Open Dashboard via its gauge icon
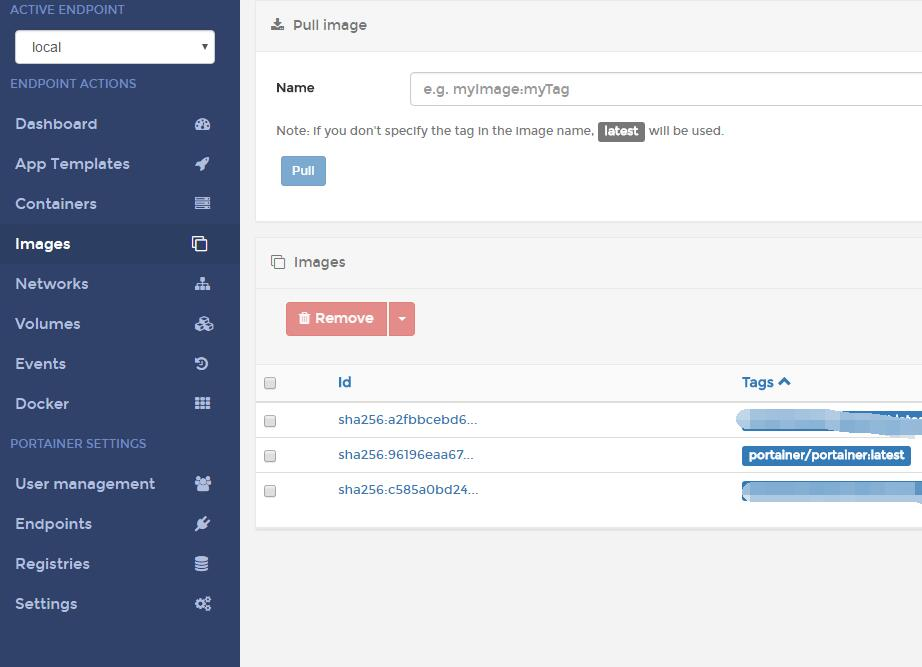The image size is (922, 667). point(202,124)
